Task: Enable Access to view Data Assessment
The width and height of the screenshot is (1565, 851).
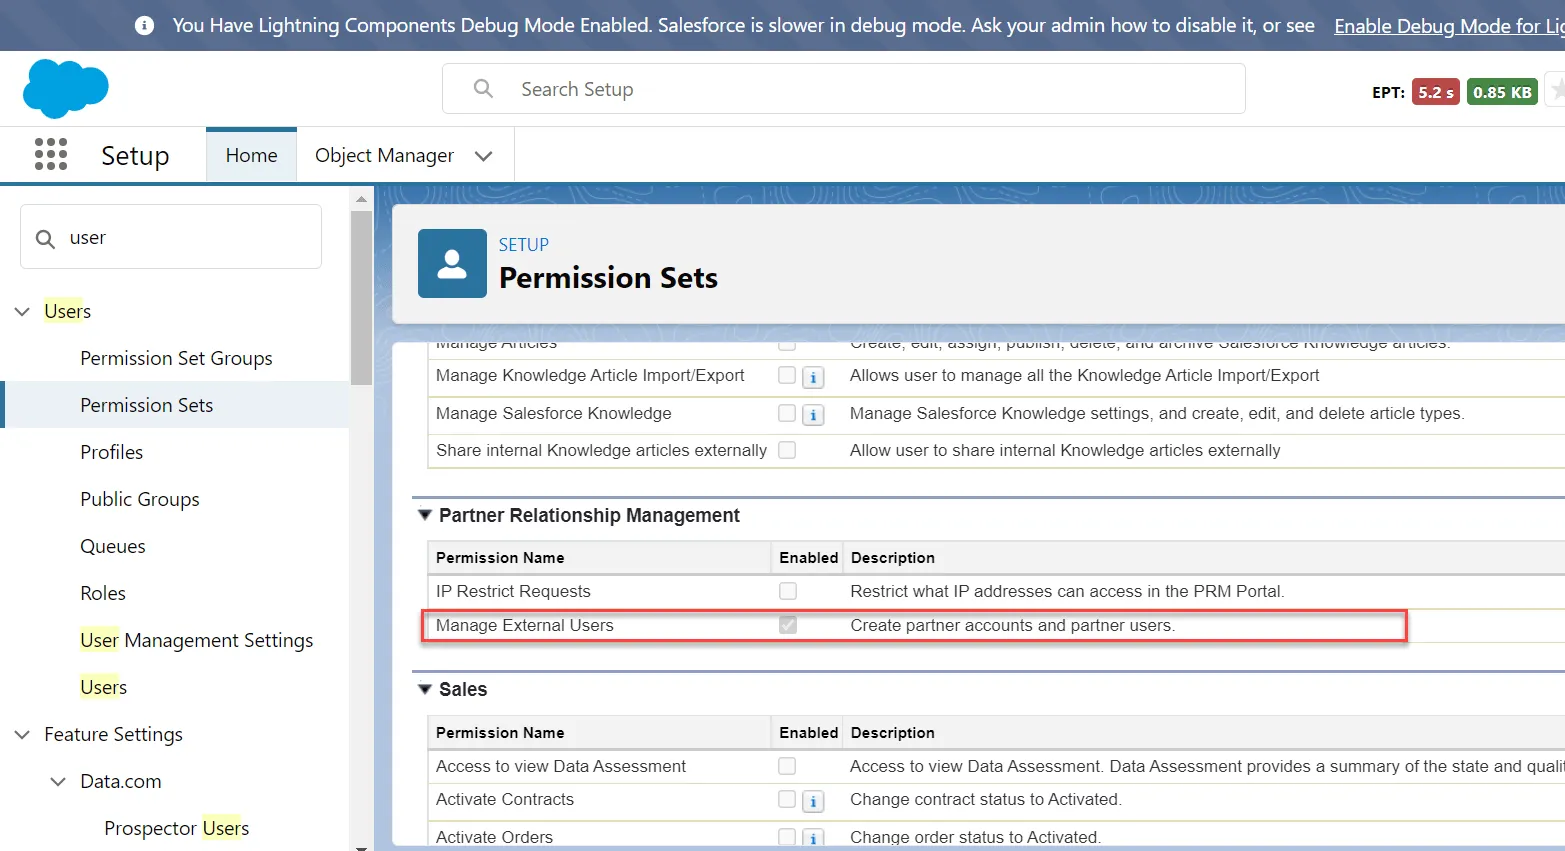Action: tap(787, 766)
